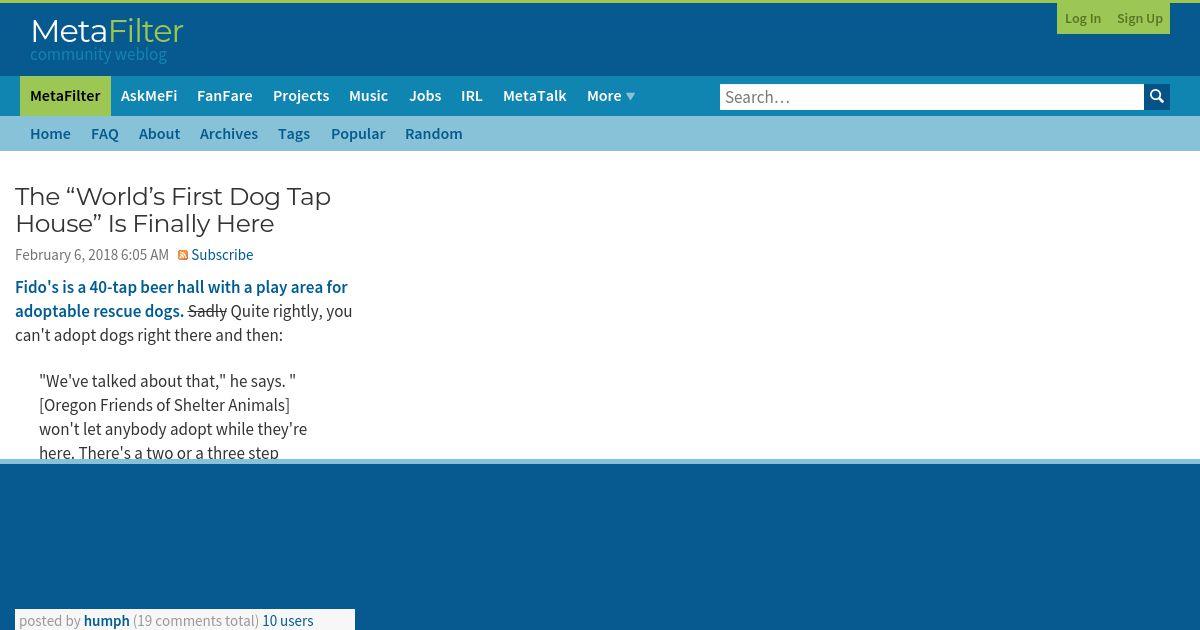Open the Fido's 40-tap beer hall link
The height and width of the screenshot is (630, 1200).
coord(181,299)
